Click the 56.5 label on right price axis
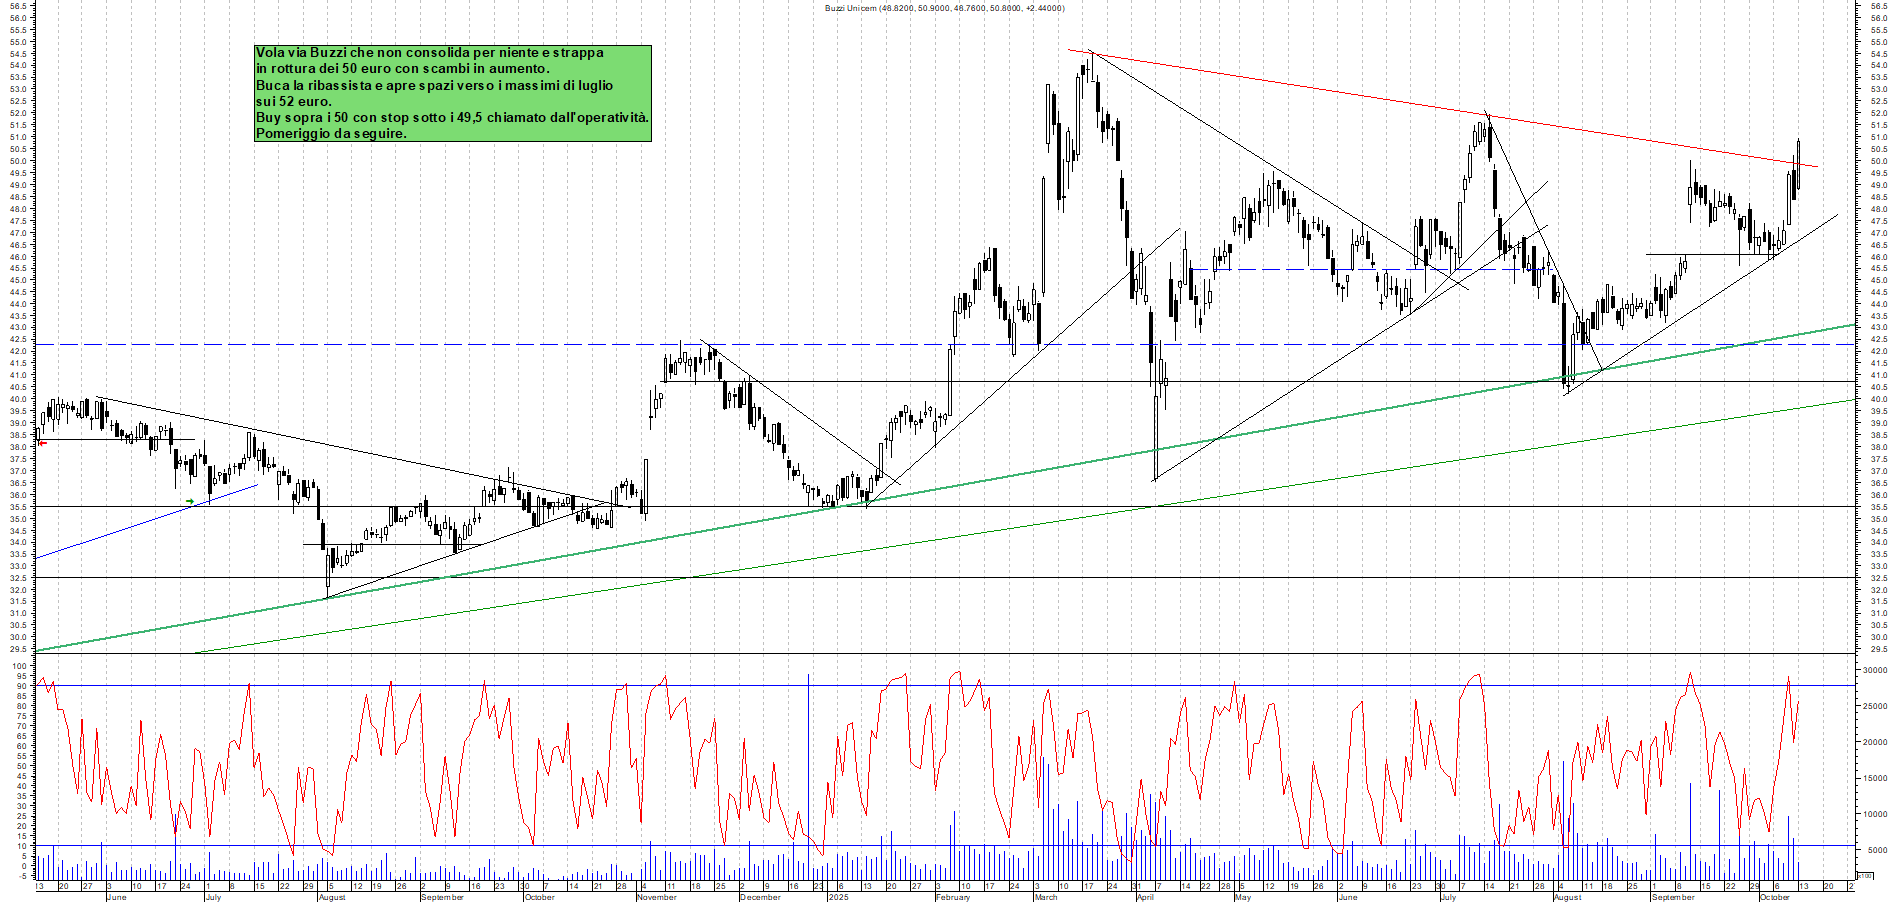The image size is (1890, 902). pyautogui.click(x=1878, y=6)
